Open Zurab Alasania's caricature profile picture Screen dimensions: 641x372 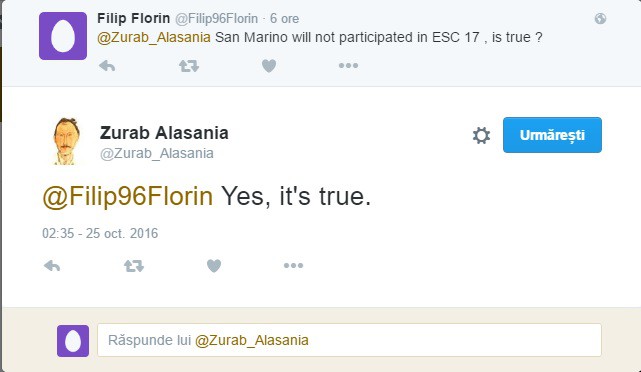click(66, 141)
